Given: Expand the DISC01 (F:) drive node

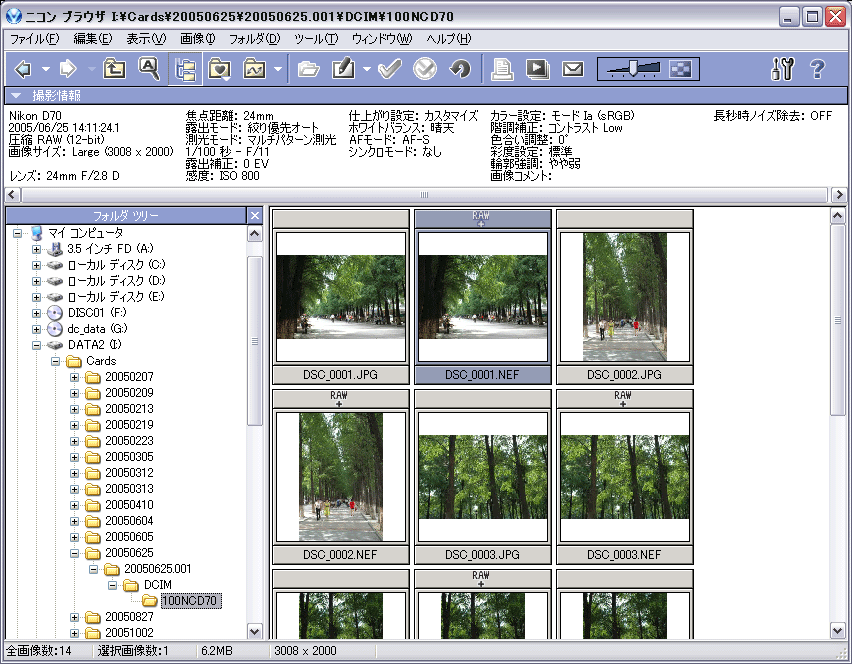Looking at the screenshot, I should coord(36,313).
